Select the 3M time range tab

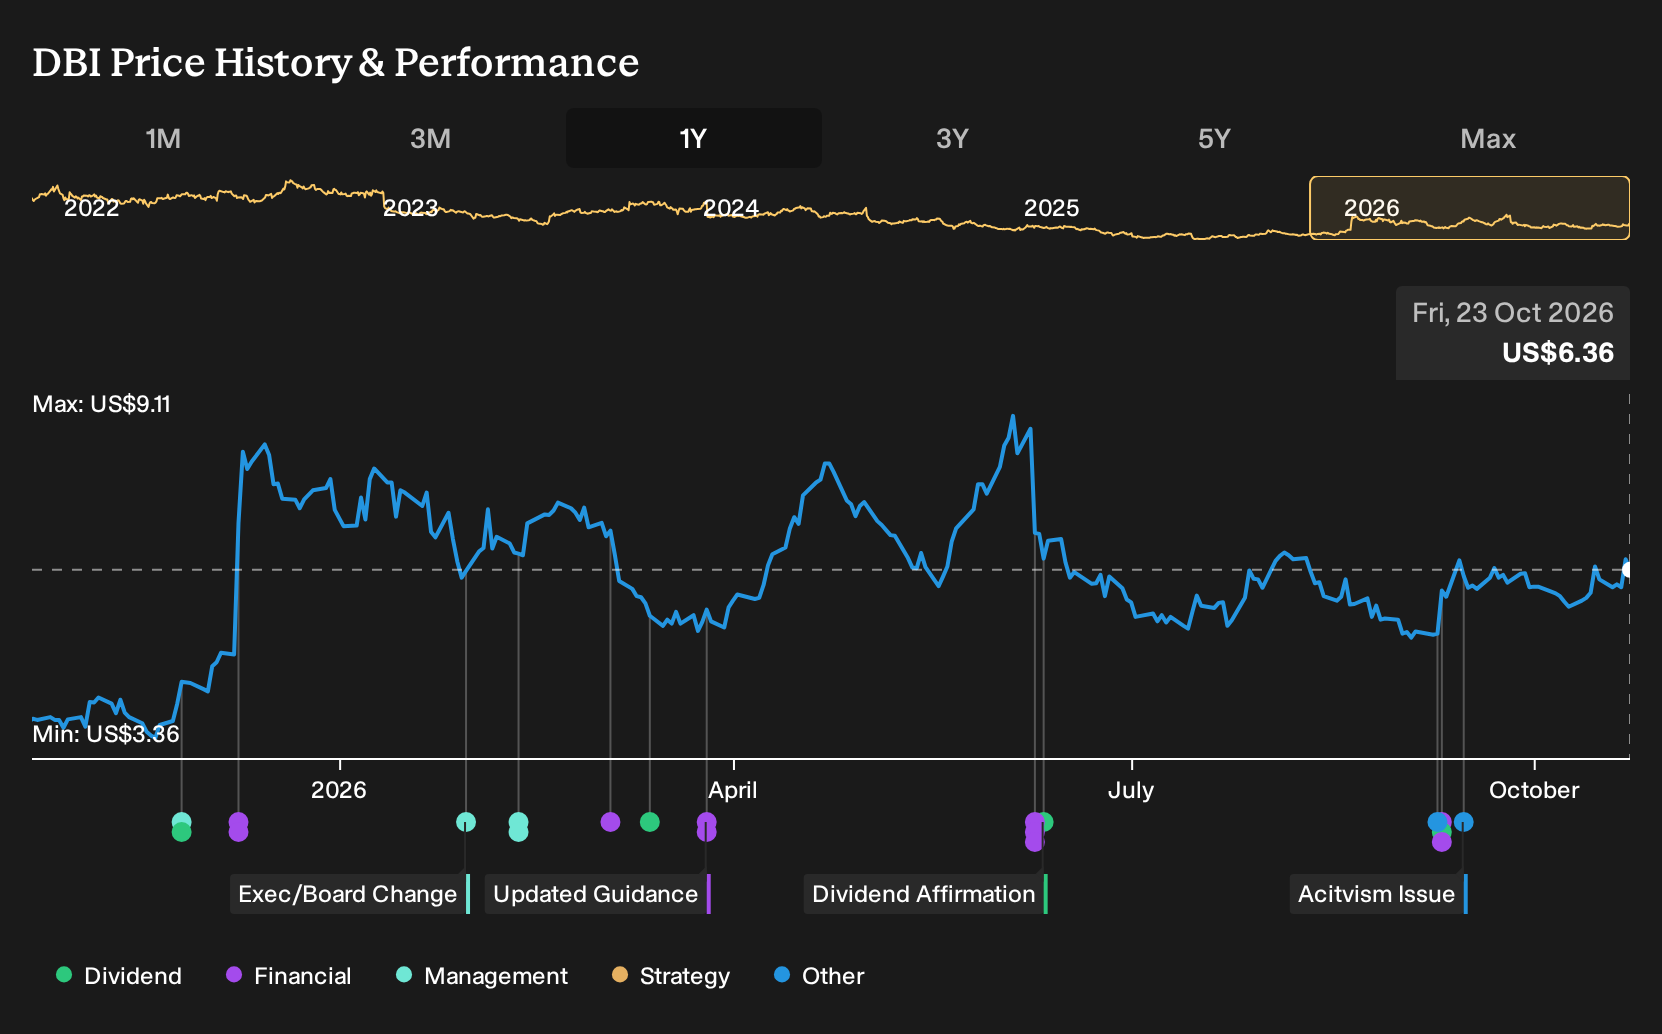pyautogui.click(x=430, y=138)
